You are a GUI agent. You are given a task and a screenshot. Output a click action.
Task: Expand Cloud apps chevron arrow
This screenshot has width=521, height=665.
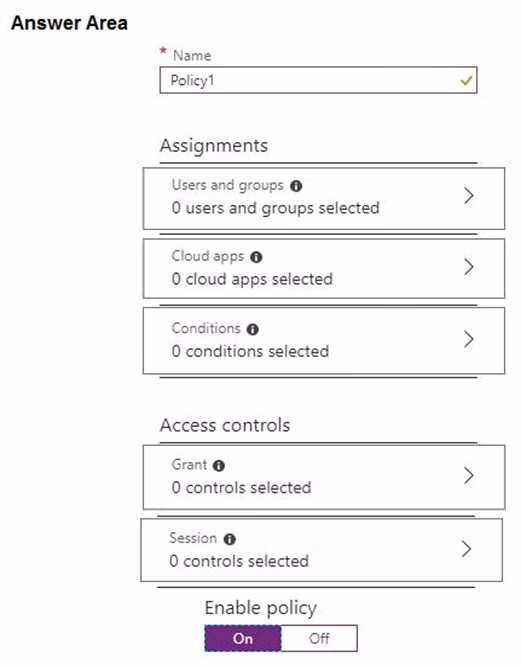(x=469, y=267)
